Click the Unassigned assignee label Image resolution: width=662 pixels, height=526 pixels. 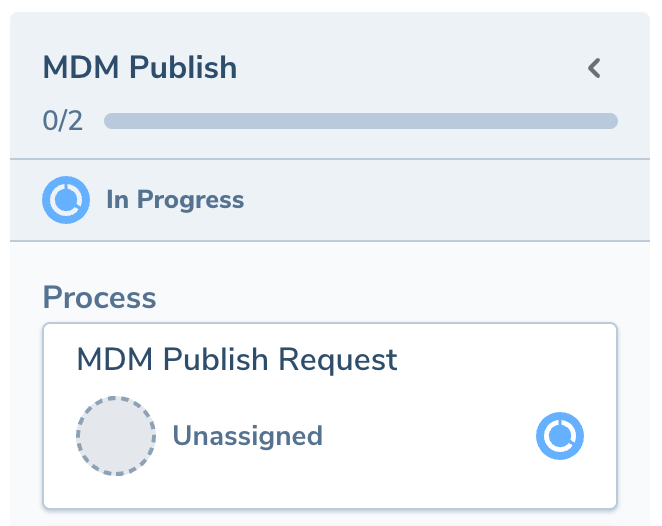click(247, 436)
